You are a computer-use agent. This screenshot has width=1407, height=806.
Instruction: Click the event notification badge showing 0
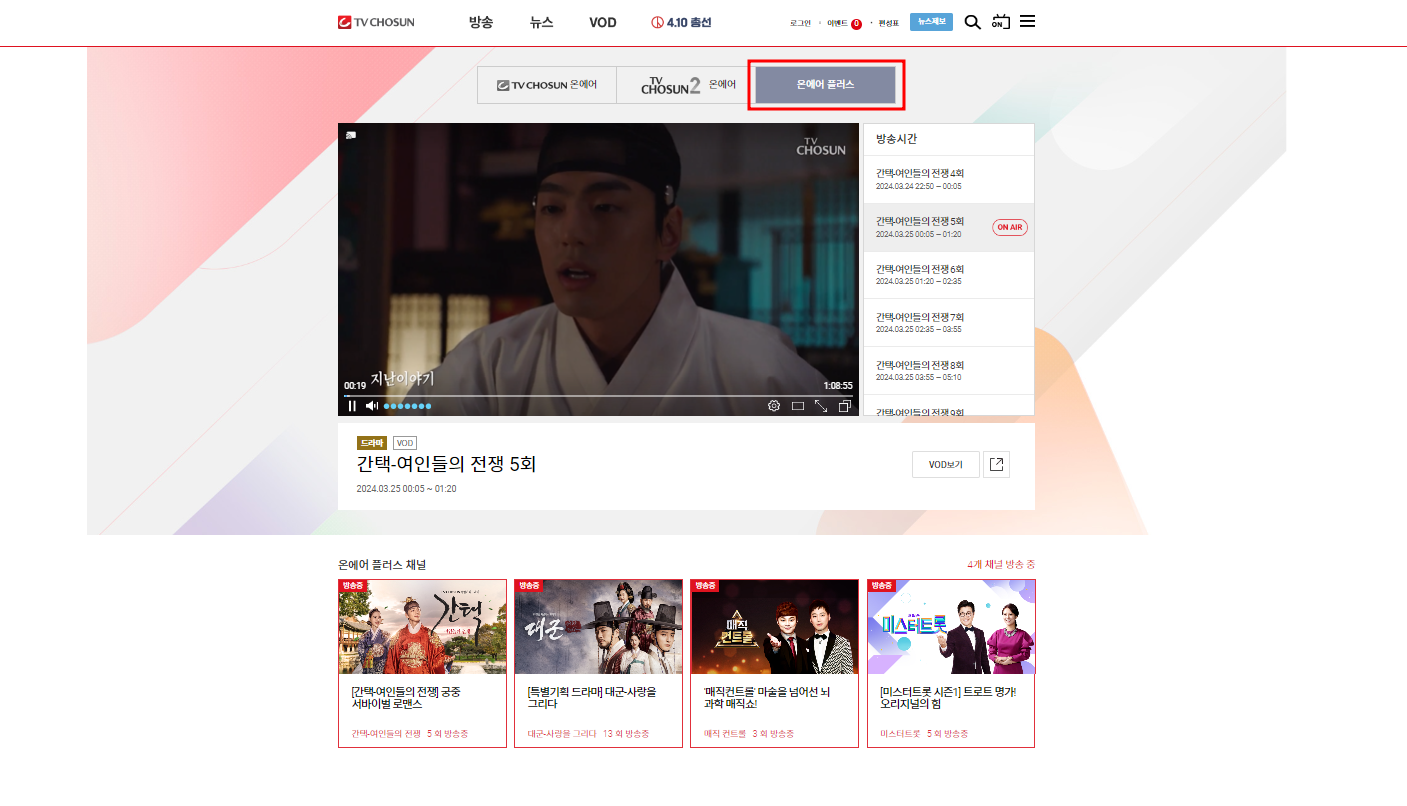click(x=856, y=24)
